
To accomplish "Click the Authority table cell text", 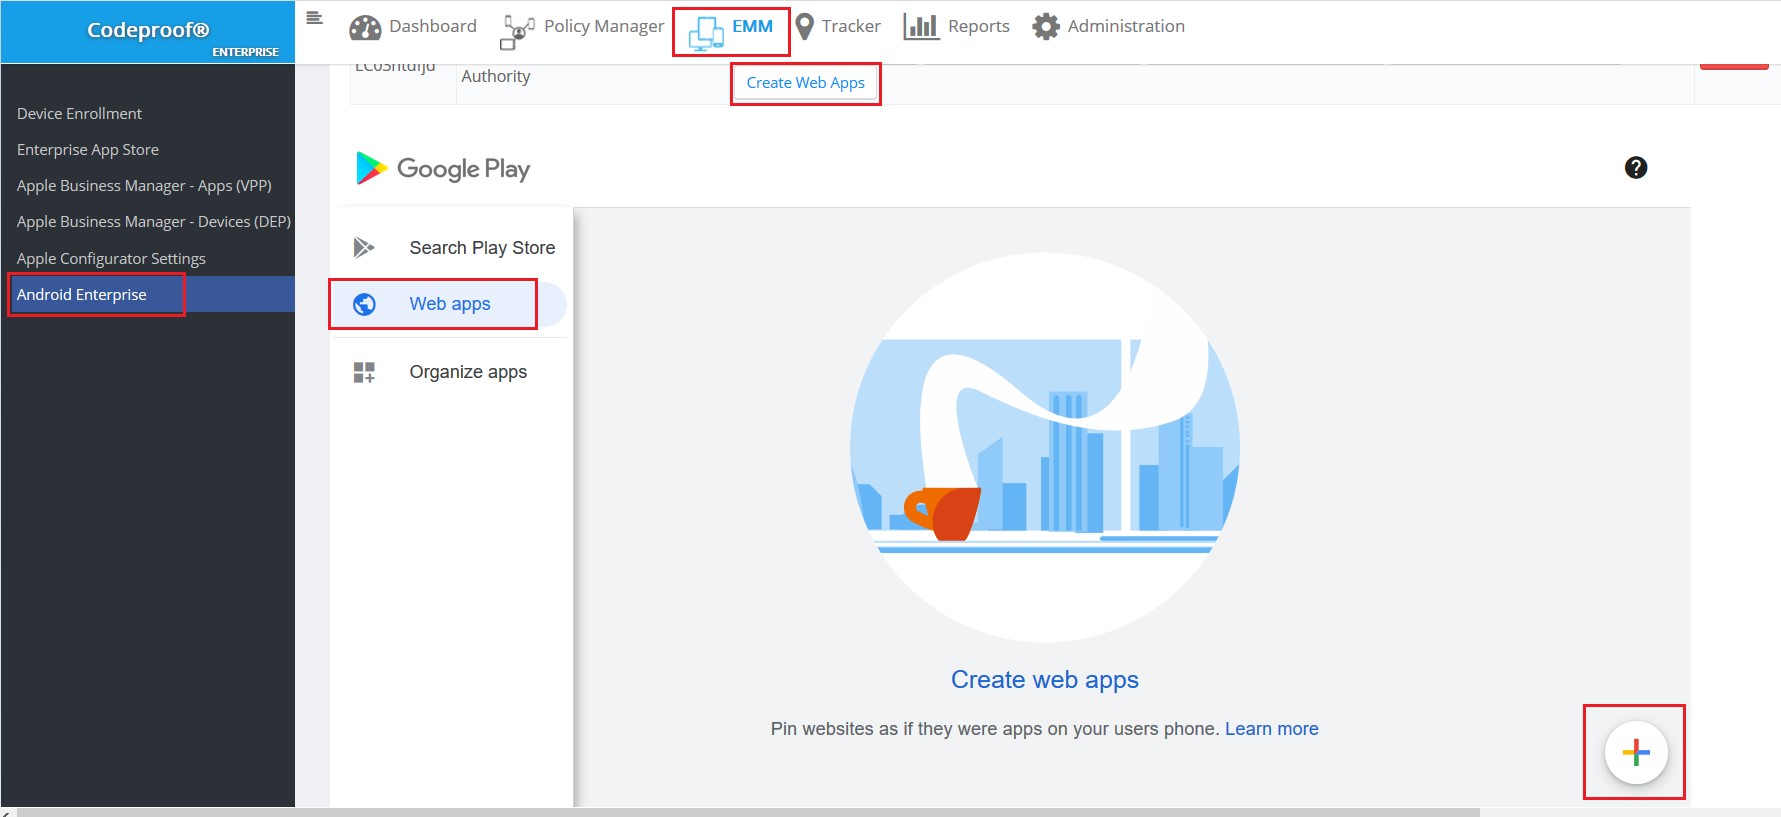I will (x=496, y=77).
